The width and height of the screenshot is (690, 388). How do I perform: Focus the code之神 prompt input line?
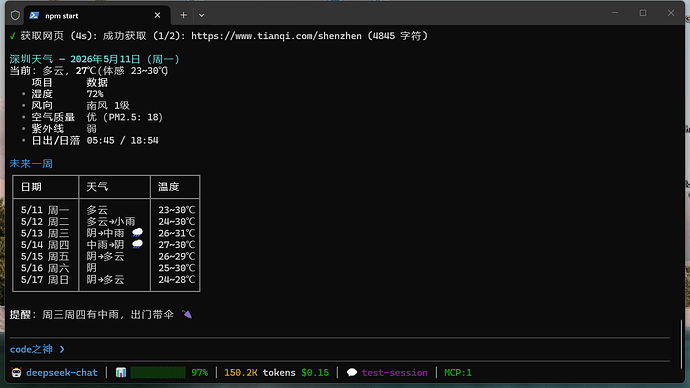(340, 349)
